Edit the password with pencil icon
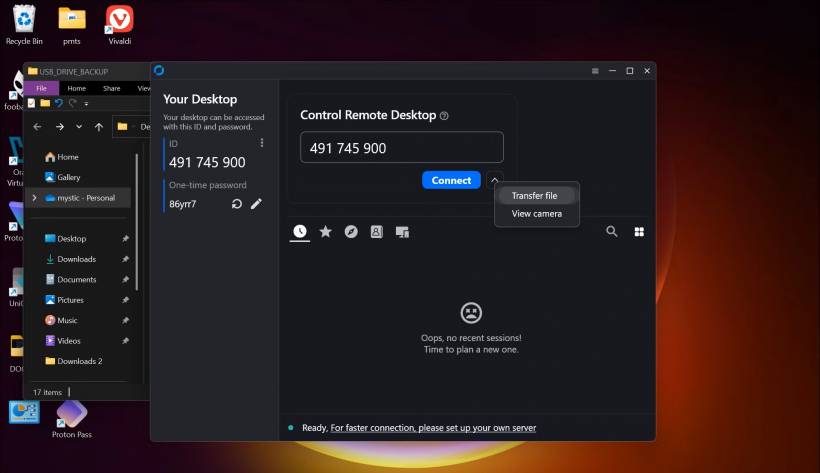Screen dimensions: 820x473 click(256, 204)
